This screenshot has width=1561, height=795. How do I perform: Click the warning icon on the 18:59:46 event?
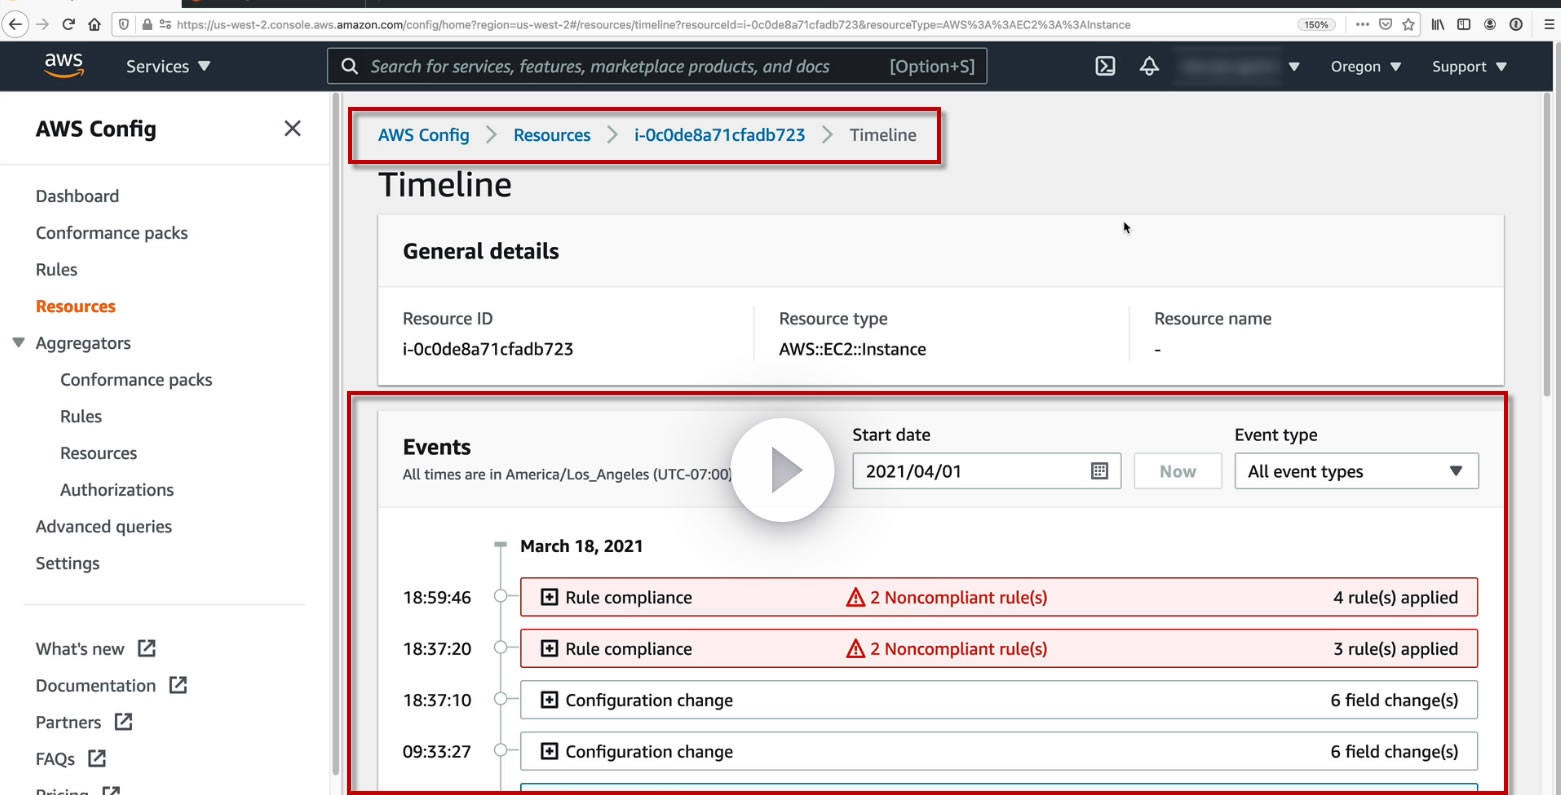[x=855, y=597]
